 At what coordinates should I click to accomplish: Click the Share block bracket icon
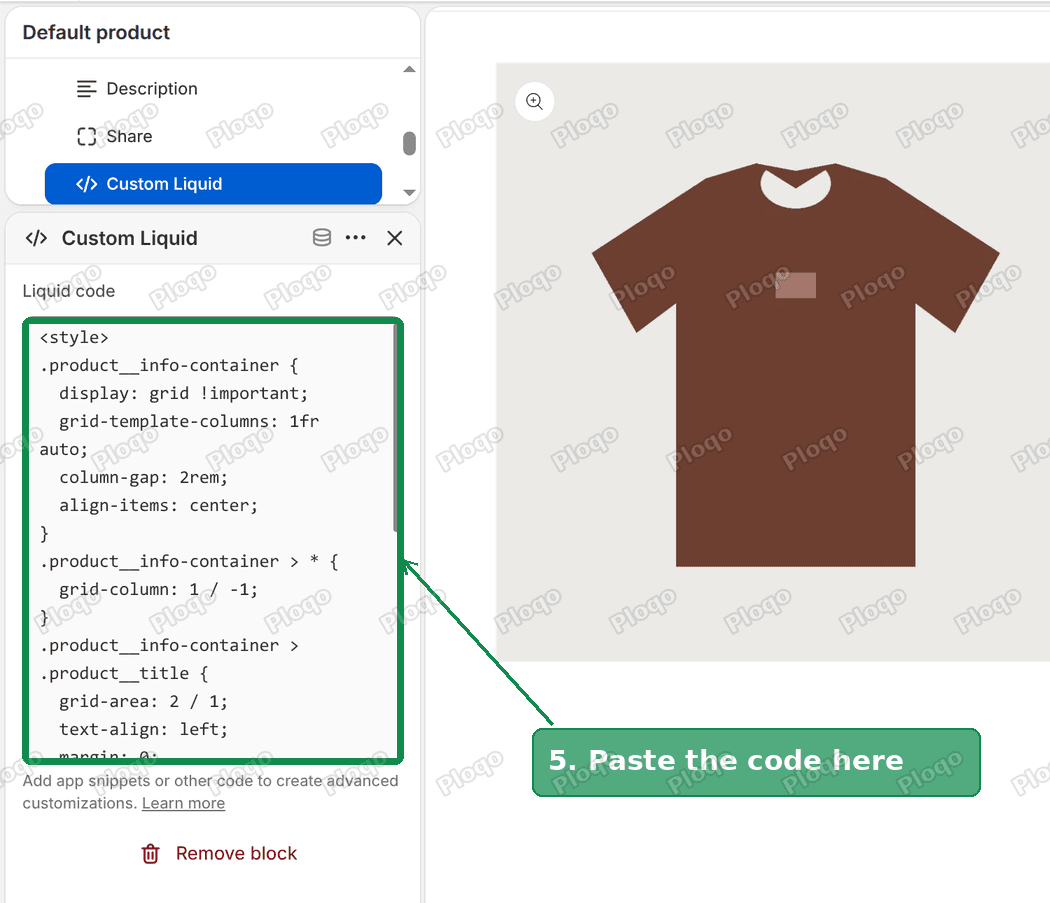tap(86, 137)
